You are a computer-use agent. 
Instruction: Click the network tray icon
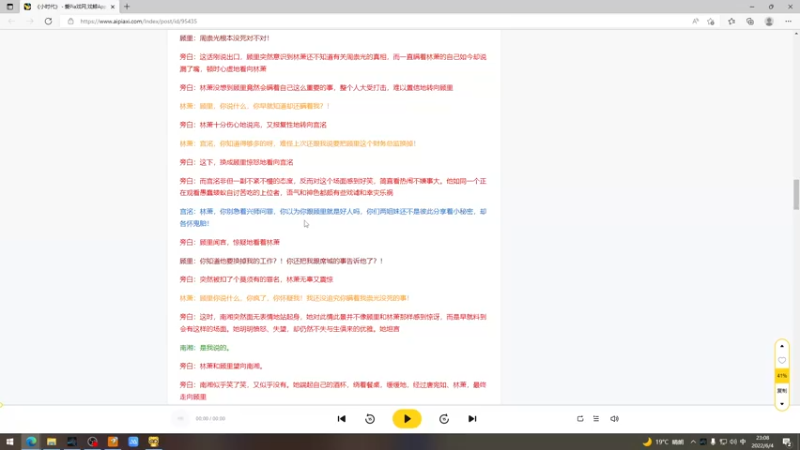pos(723,442)
